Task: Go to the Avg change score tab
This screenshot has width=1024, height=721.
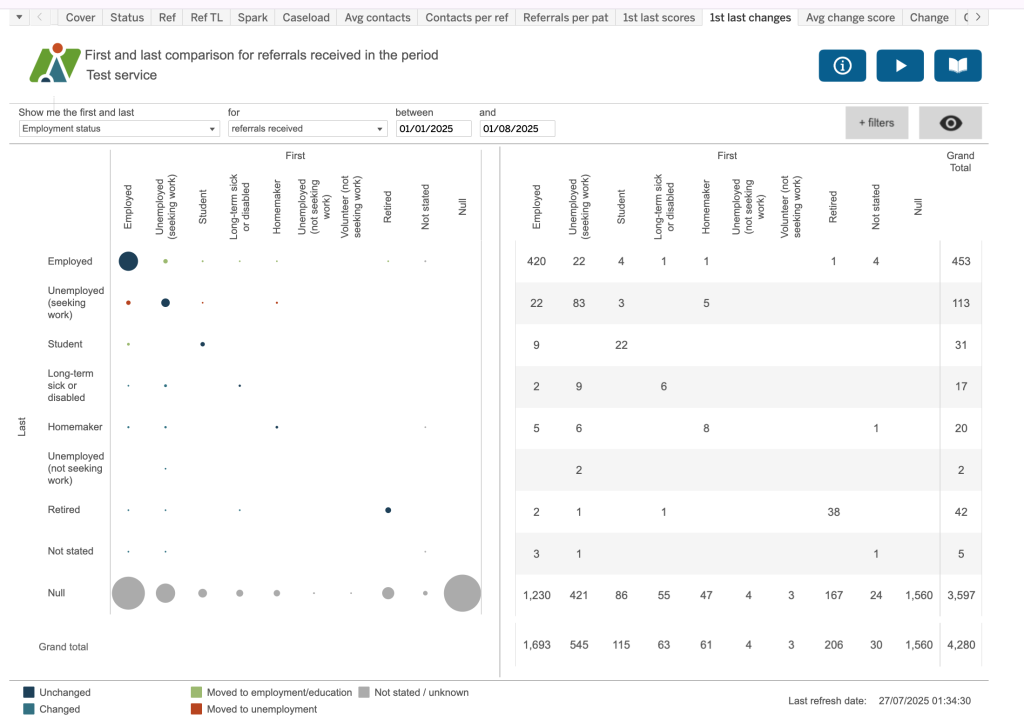Action: click(x=849, y=17)
